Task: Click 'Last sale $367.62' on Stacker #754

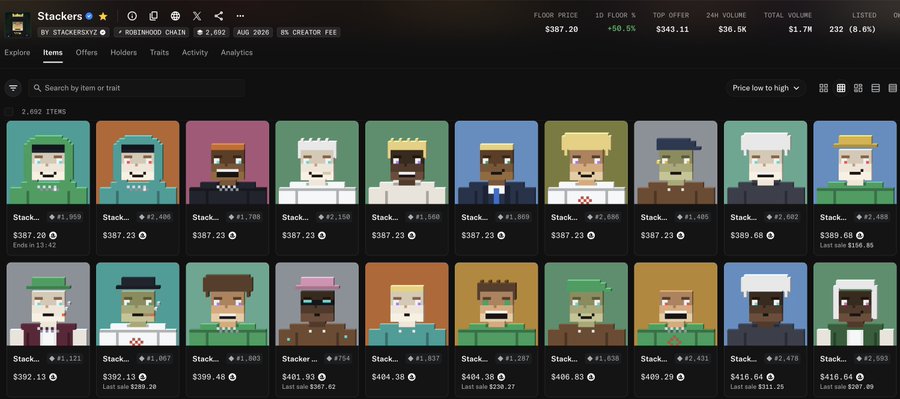Action: tap(309, 387)
